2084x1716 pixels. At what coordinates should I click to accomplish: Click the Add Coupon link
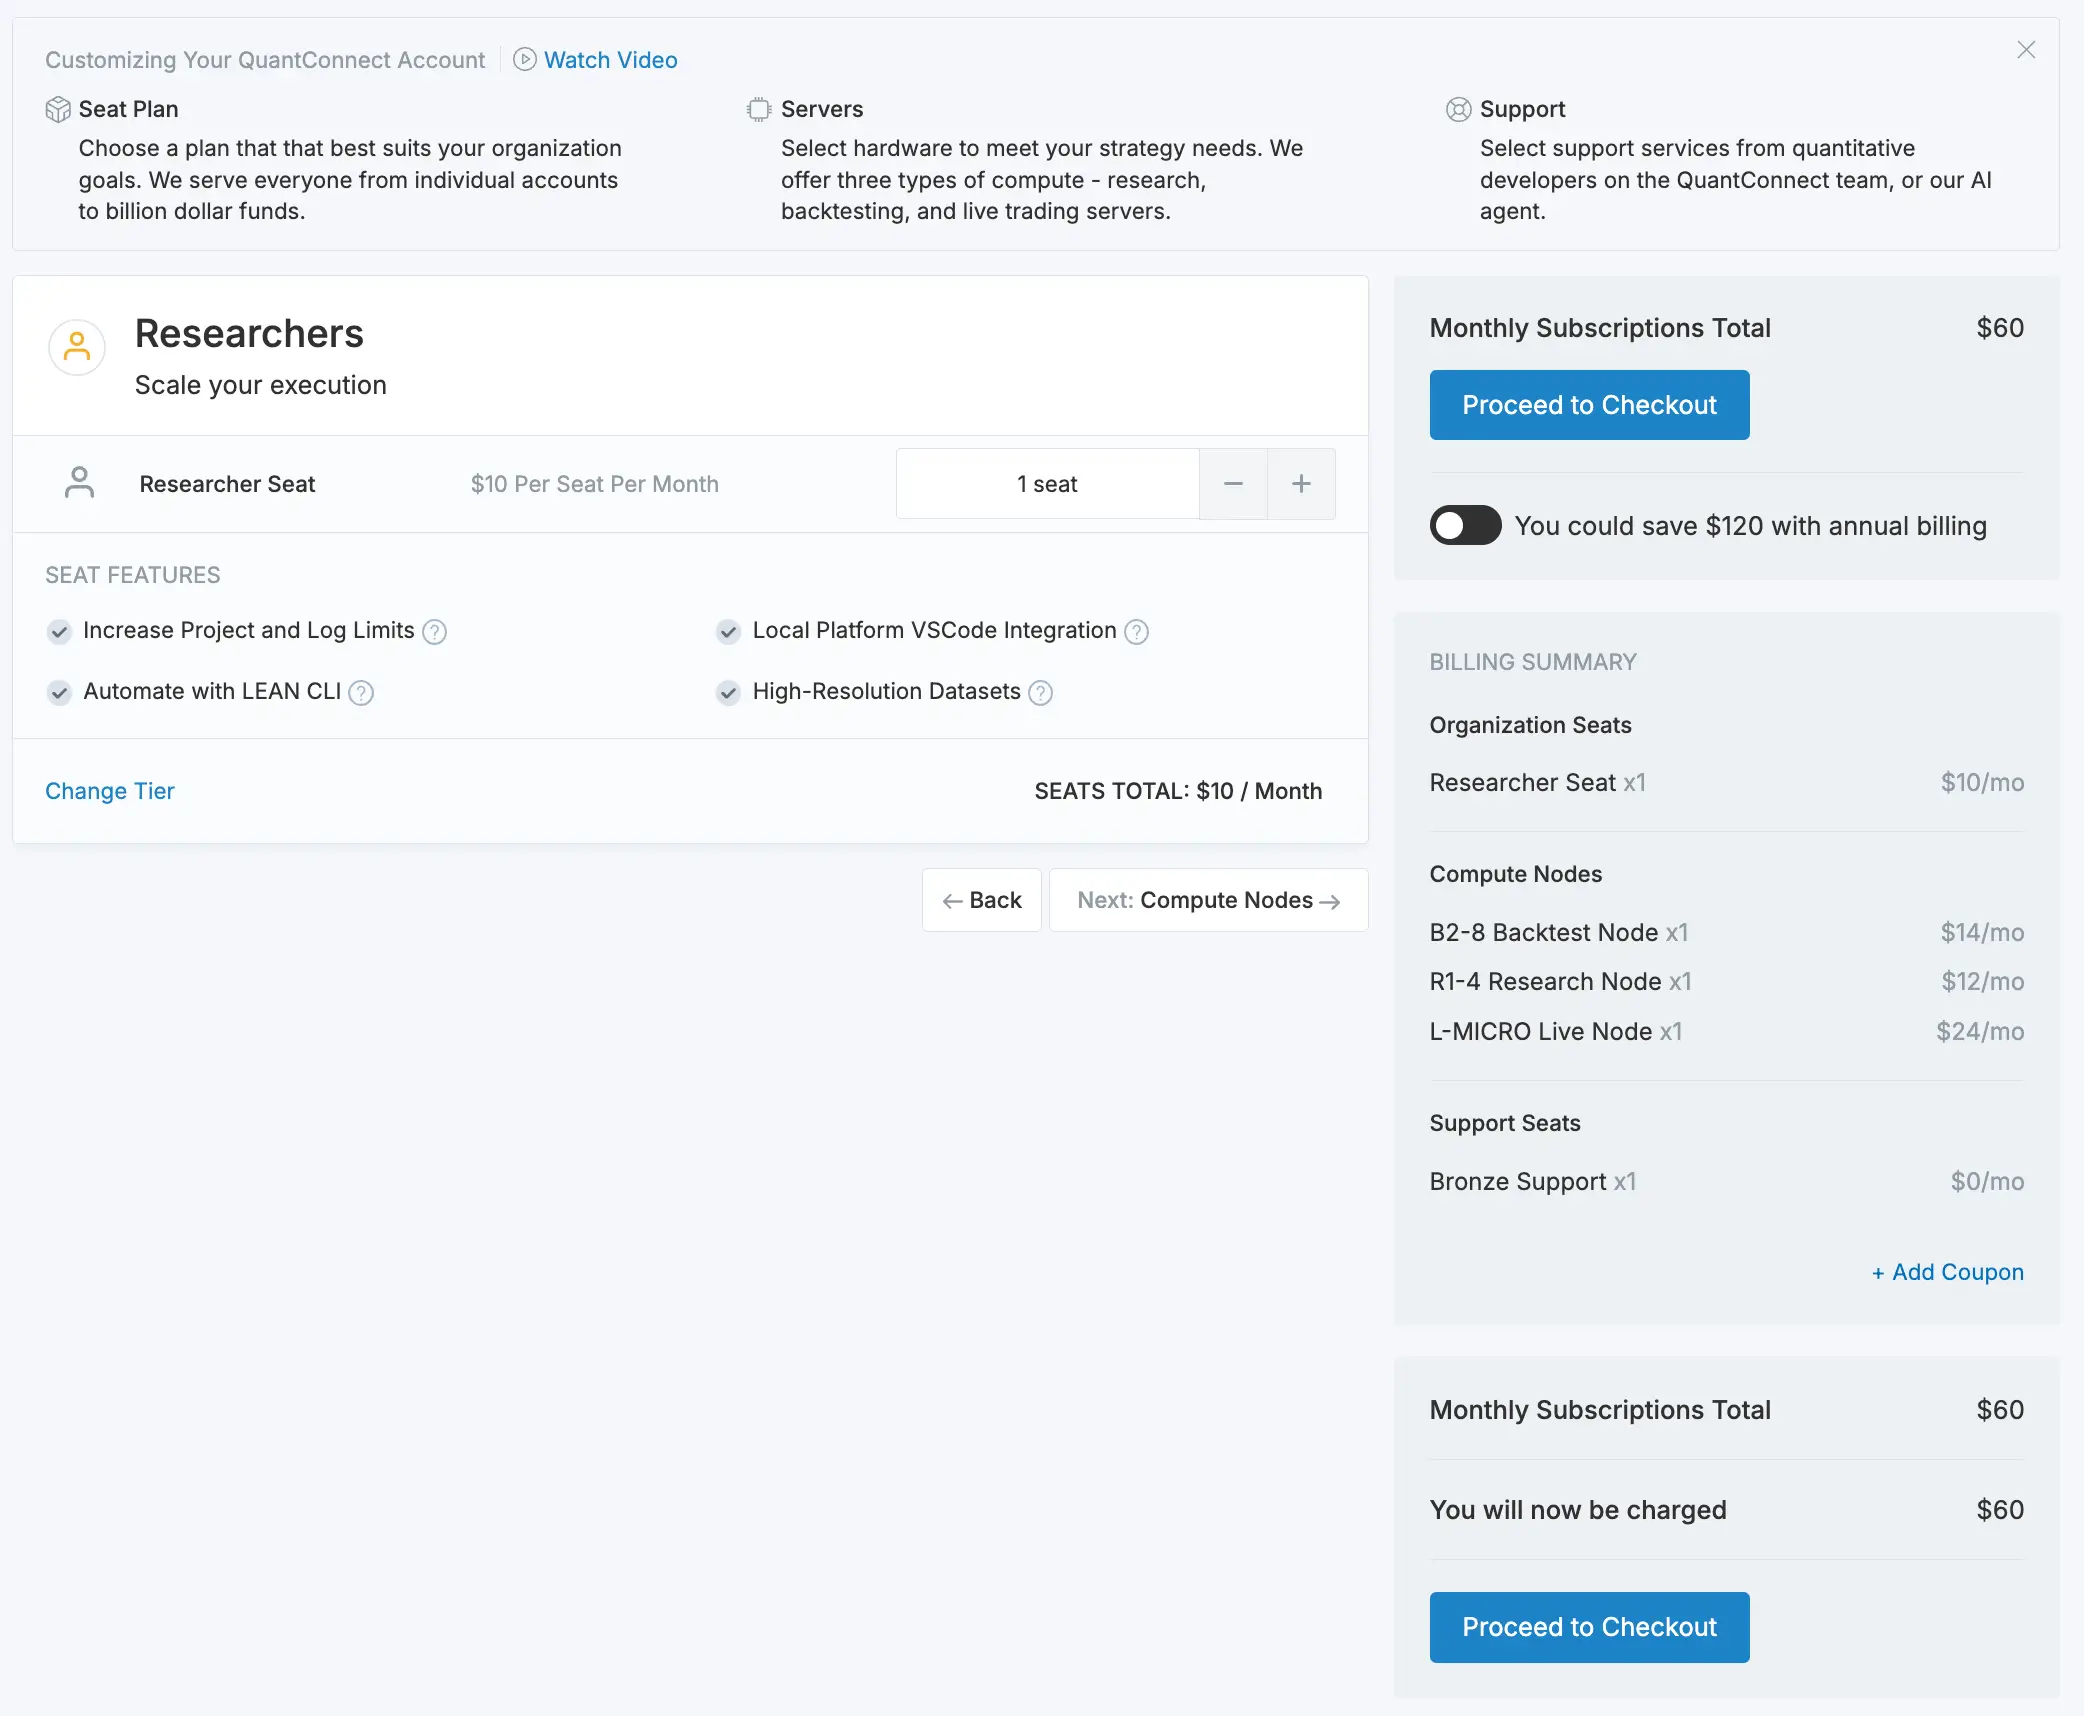1947,1272
